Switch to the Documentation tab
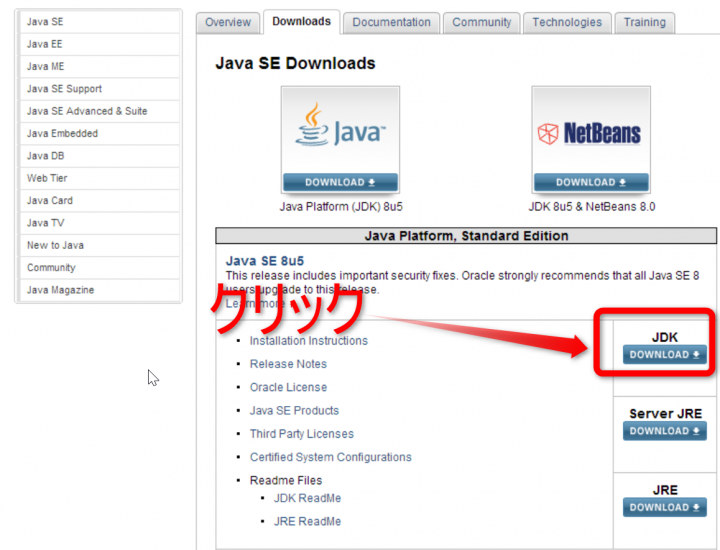Image resolution: width=720 pixels, height=550 pixels. point(392,22)
